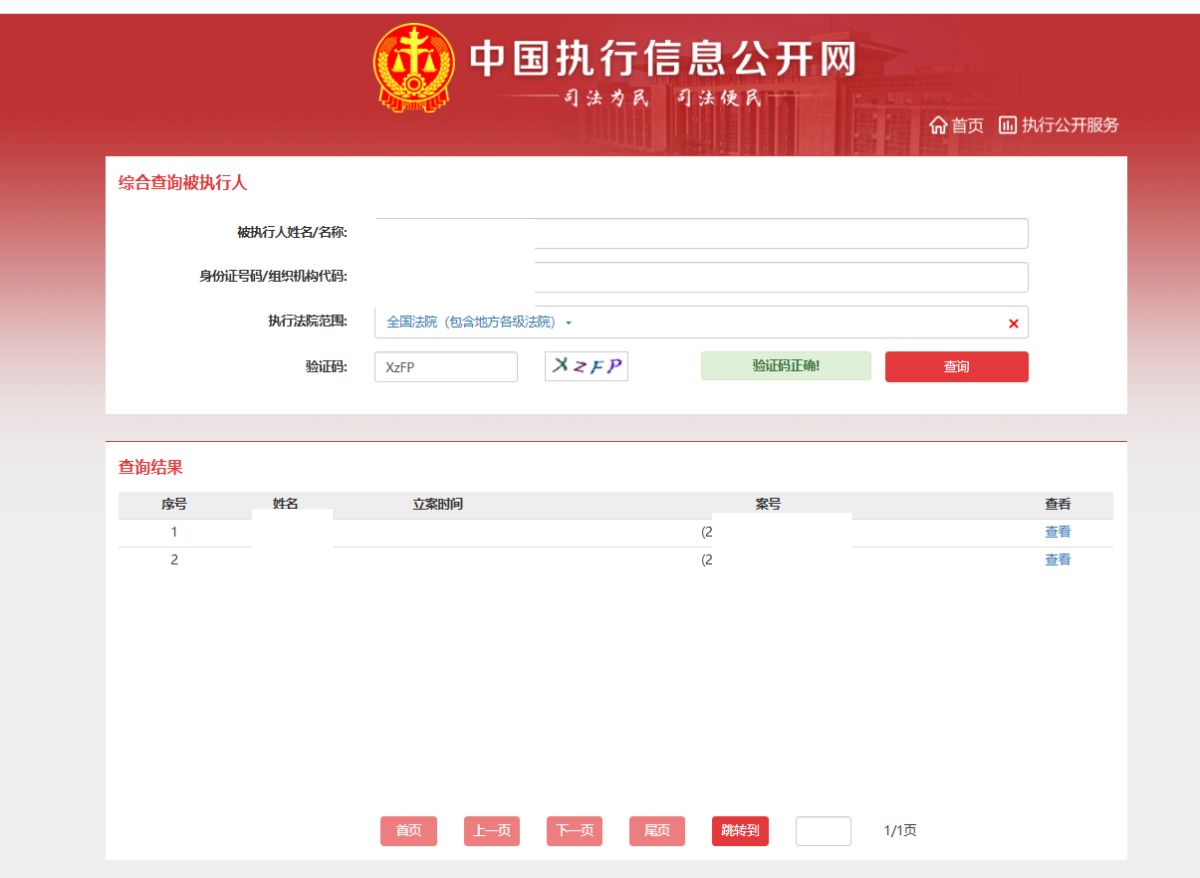Click the court emblem logo in the header

point(412,68)
